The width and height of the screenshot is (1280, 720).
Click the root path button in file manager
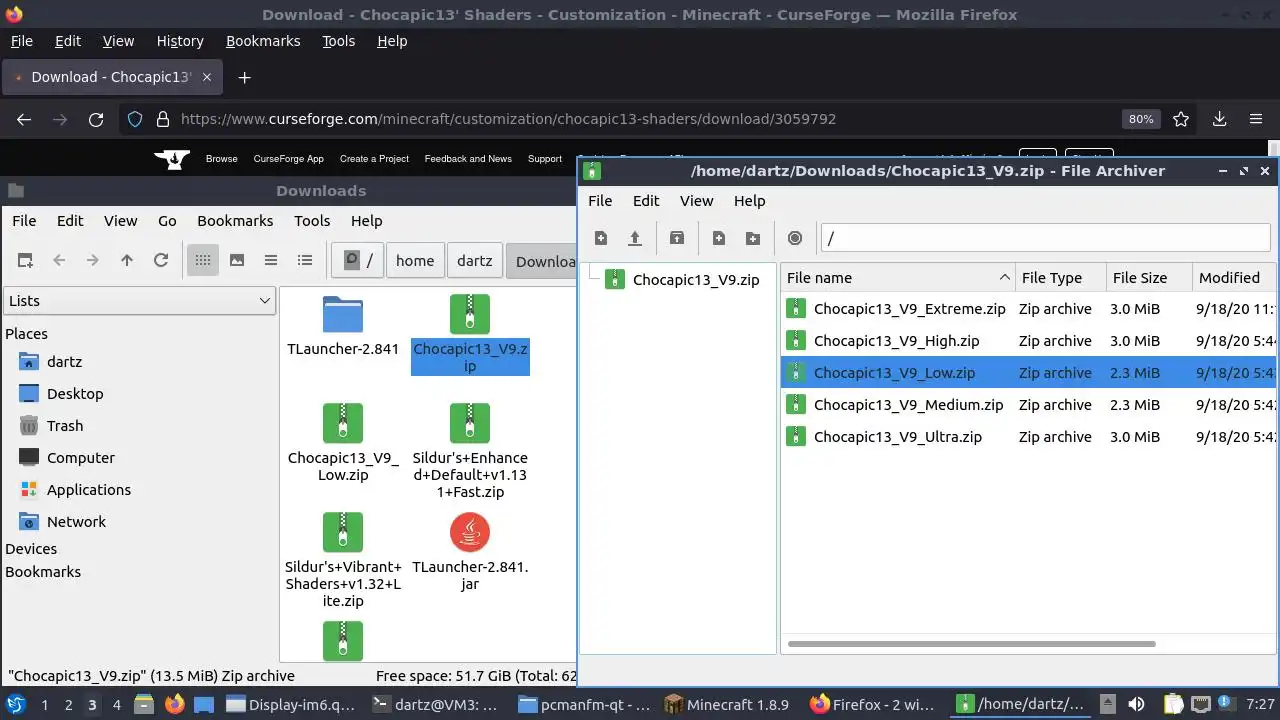pos(358,260)
